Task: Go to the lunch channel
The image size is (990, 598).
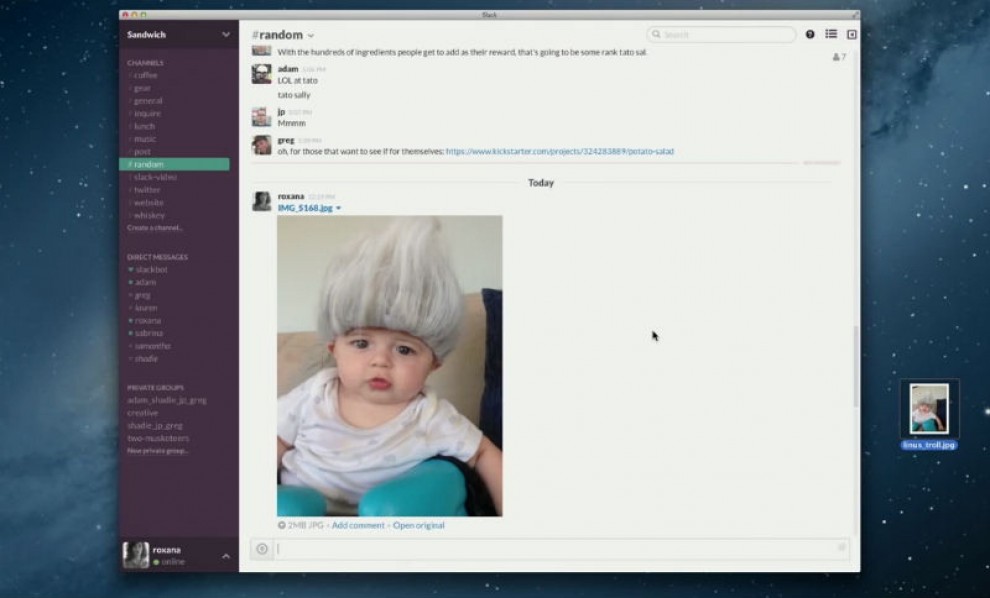Action: click(x=144, y=126)
